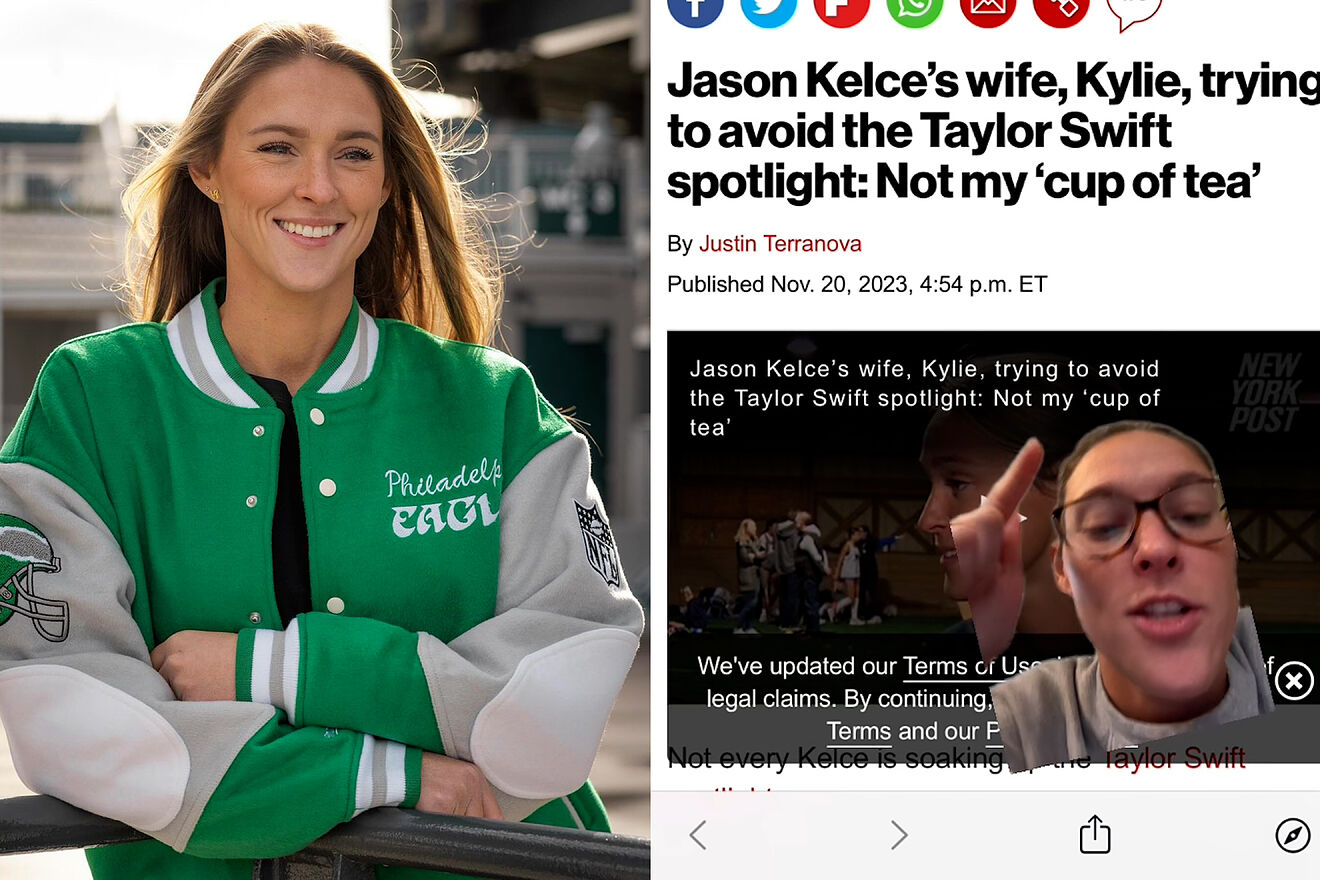This screenshot has height=880, width=1320.
Task: Go back with the browser left arrow
Action: click(698, 835)
